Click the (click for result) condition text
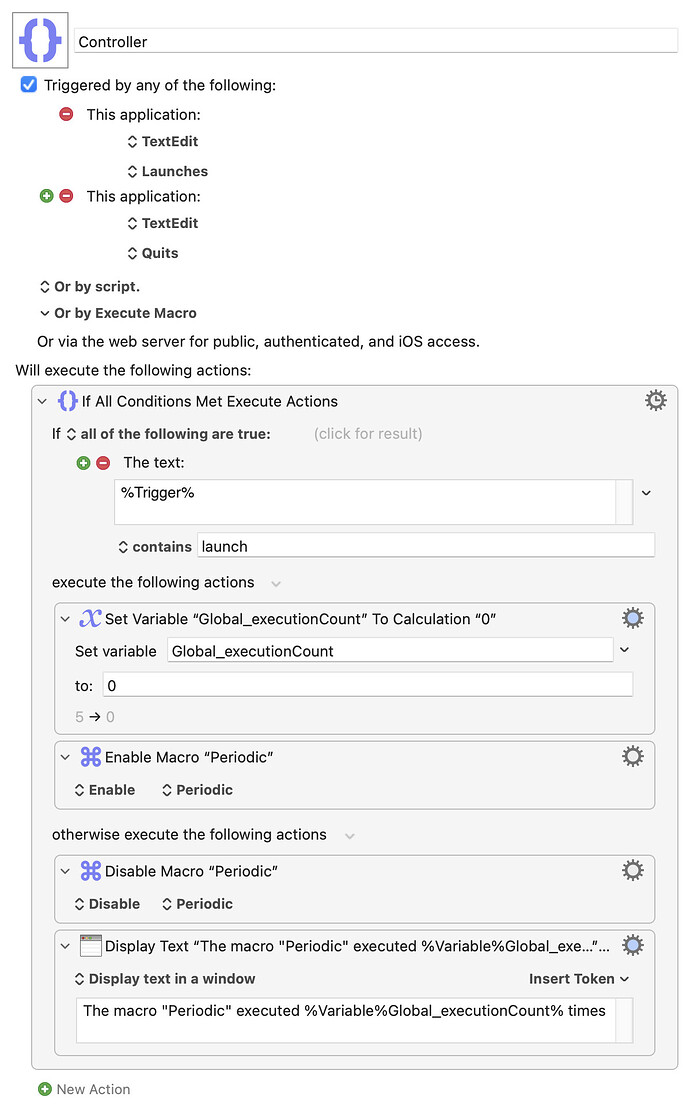 [x=367, y=433]
